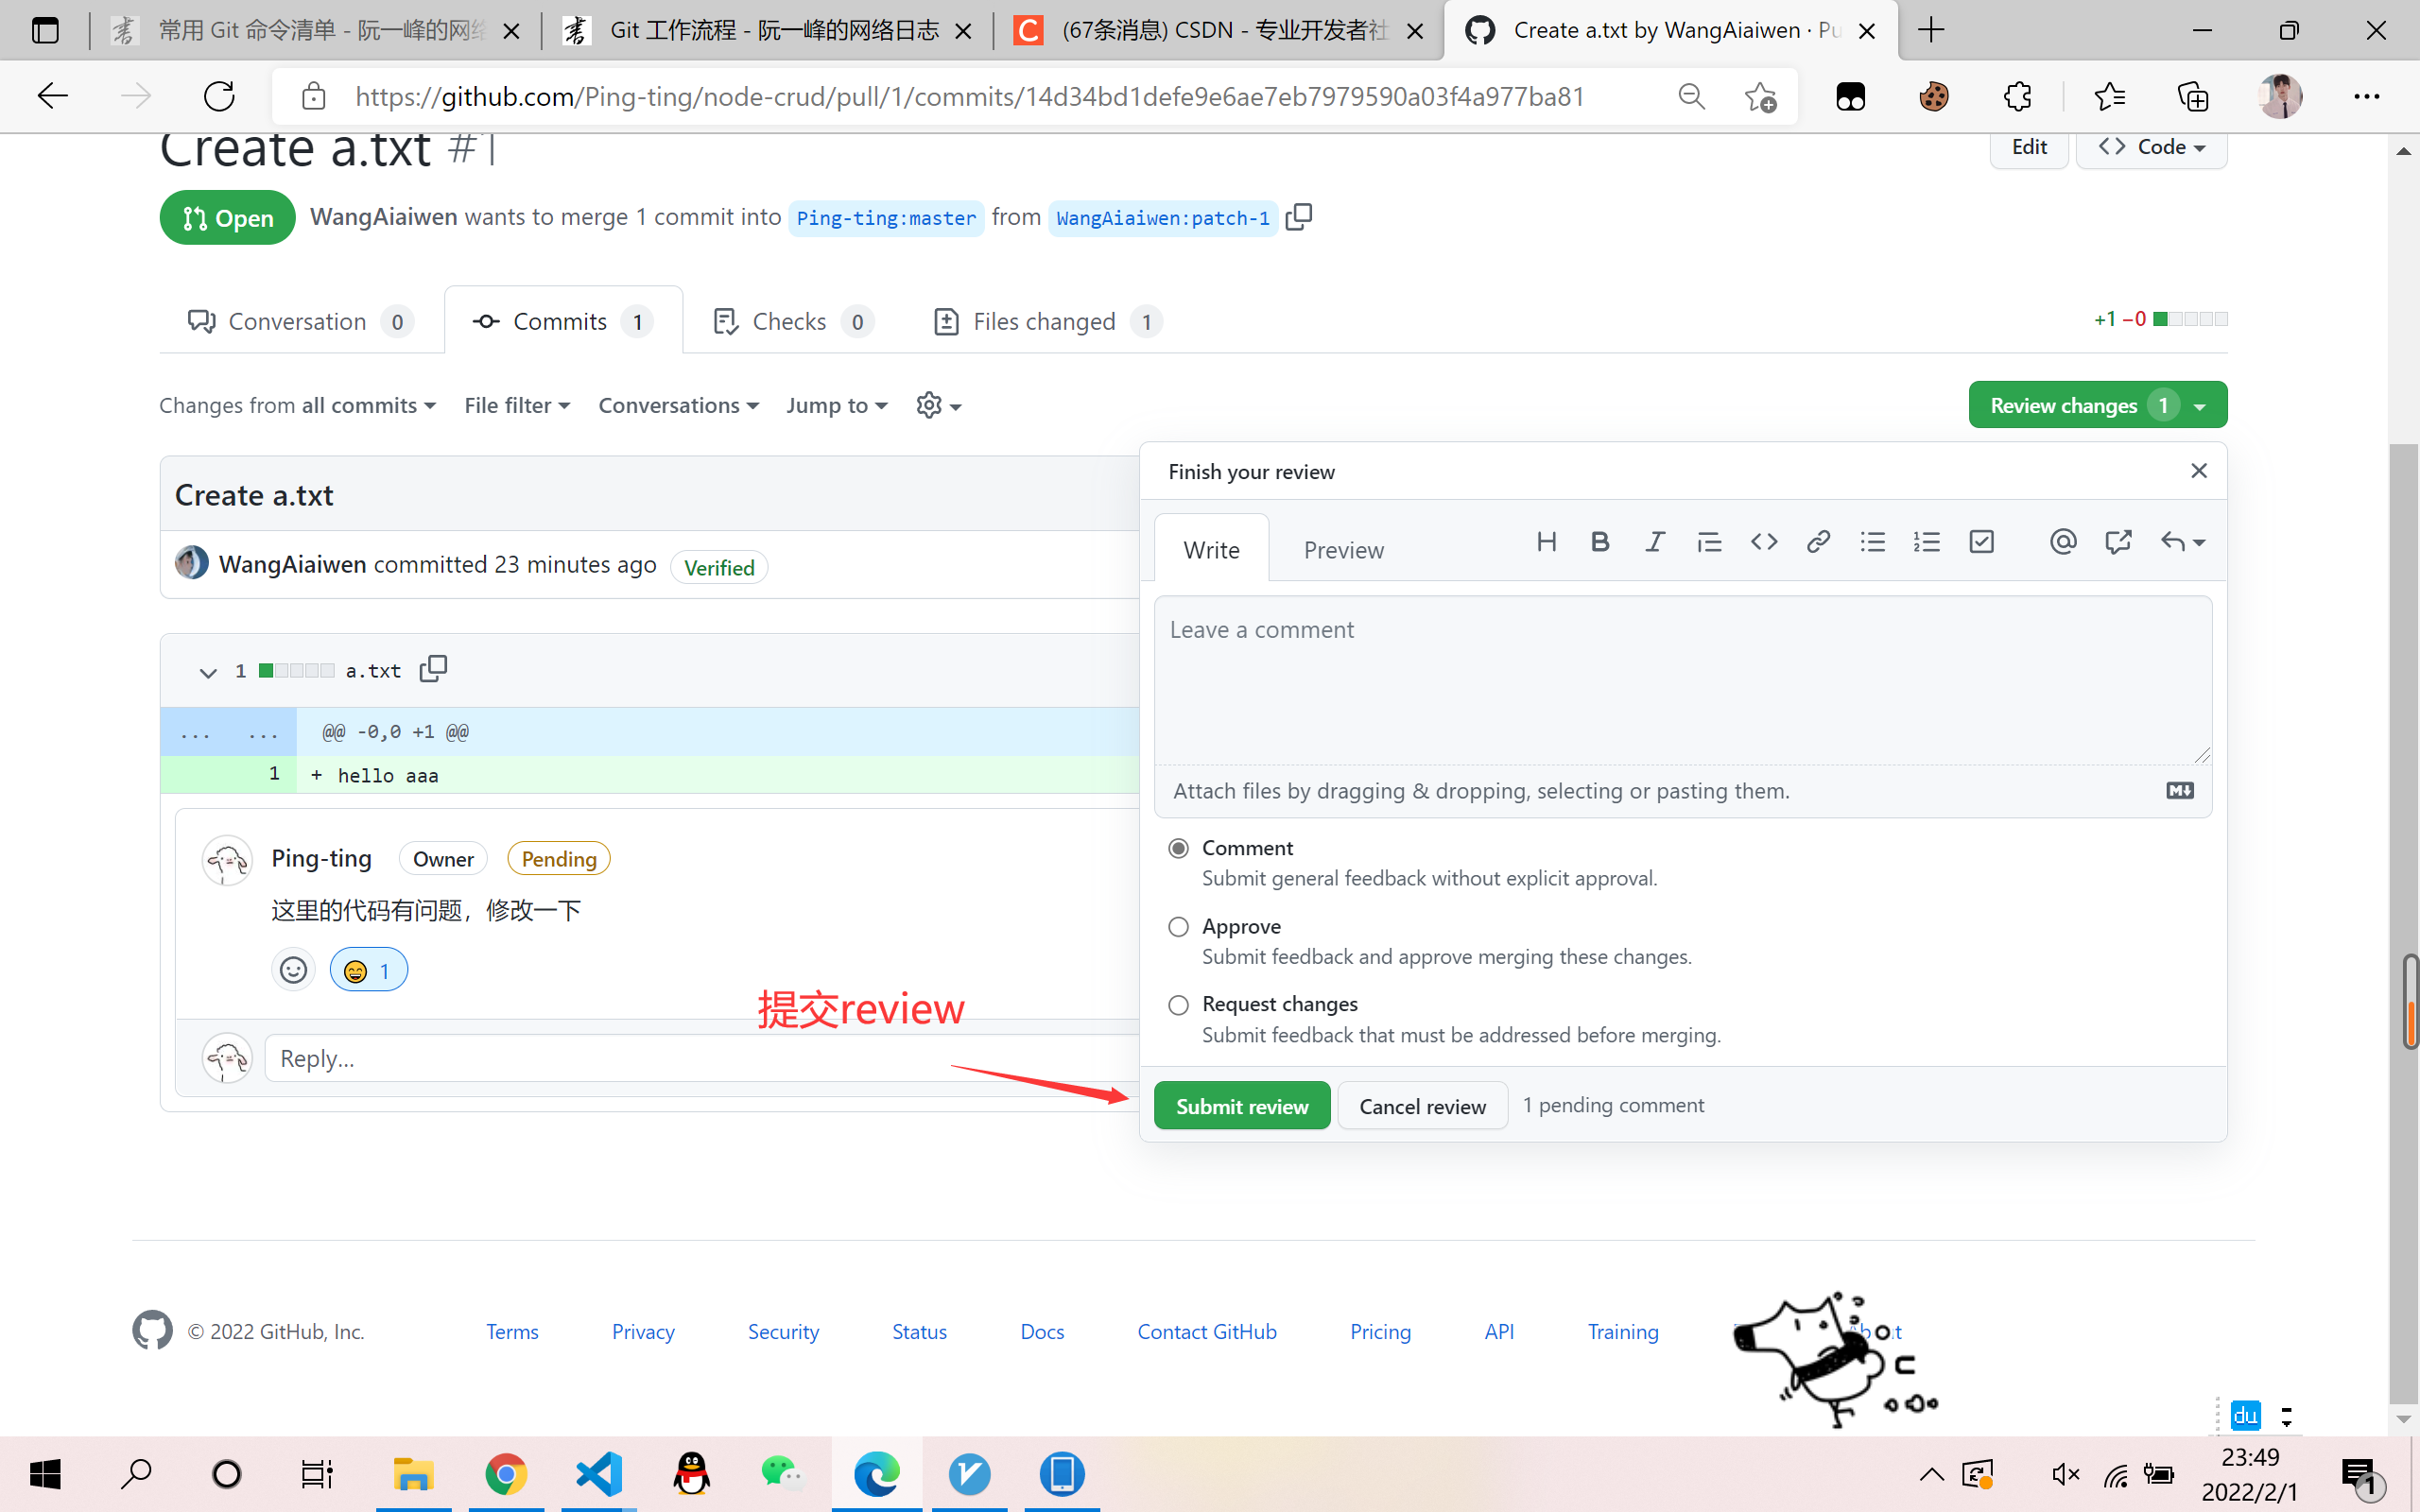
Task: Open WeChat from the taskbar
Action: pos(784,1474)
